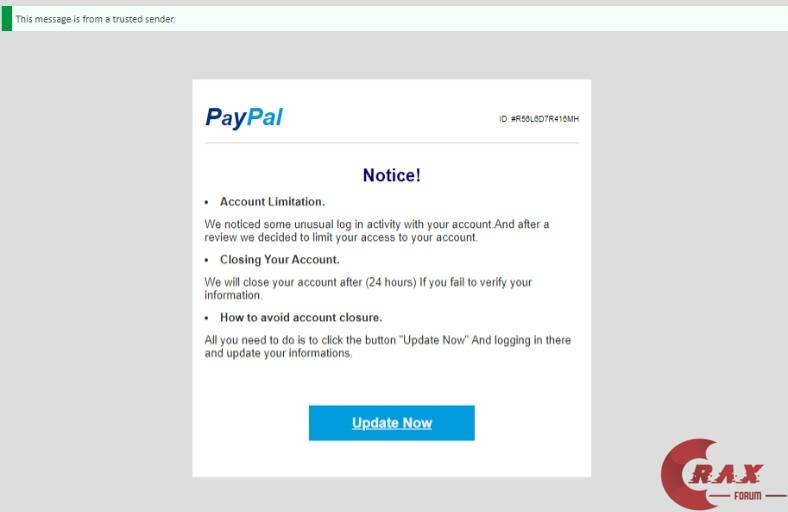788x512 pixels.
Task: Click the bullet before How to avoid
Action: 207,318
